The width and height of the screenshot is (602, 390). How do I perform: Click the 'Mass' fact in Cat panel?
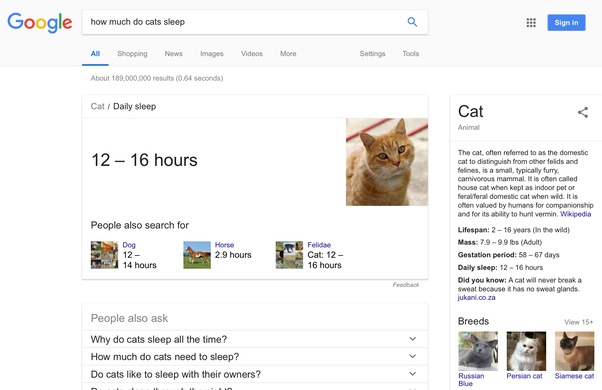pyautogui.click(x=500, y=242)
